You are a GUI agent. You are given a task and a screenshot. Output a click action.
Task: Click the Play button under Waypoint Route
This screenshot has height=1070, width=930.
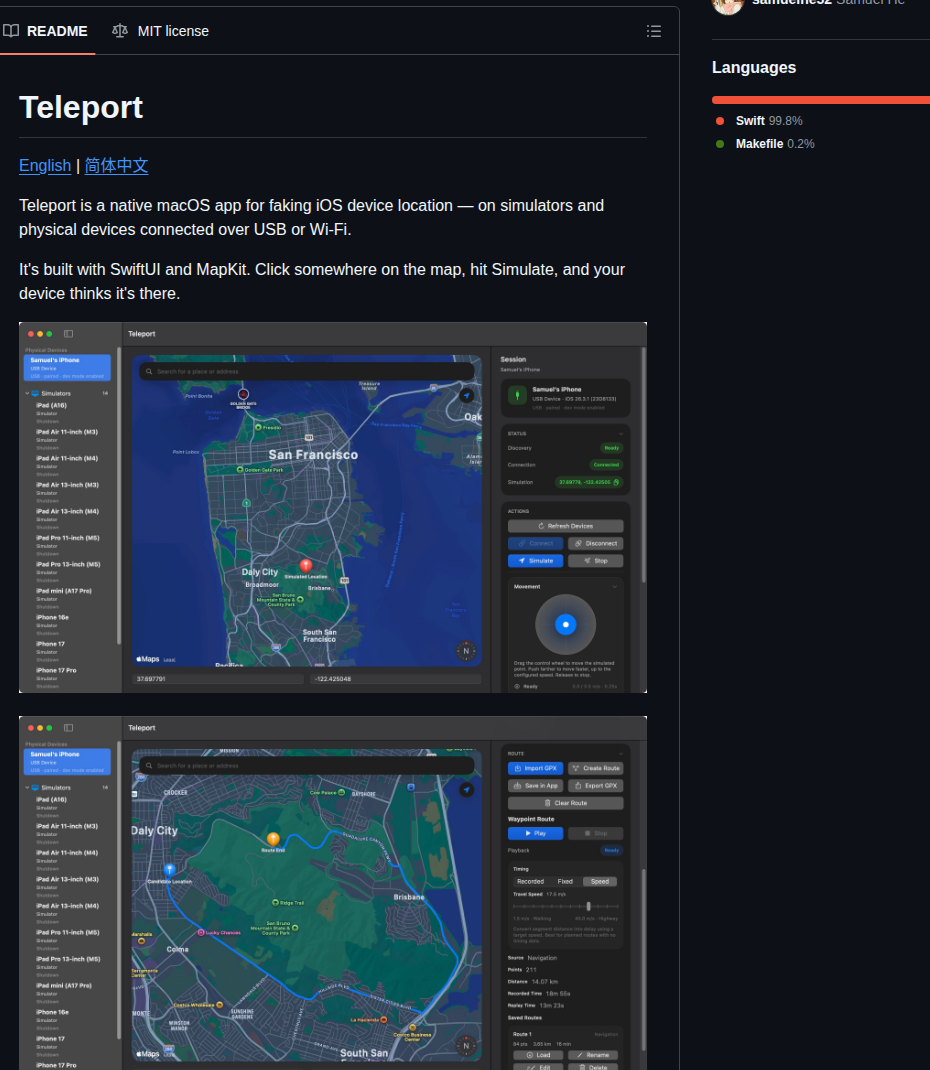click(536, 833)
